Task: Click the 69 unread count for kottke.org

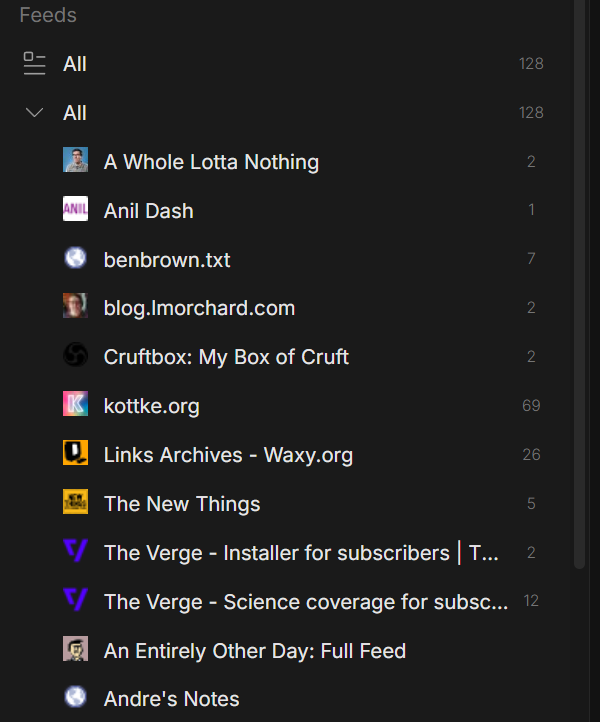Action: point(531,406)
